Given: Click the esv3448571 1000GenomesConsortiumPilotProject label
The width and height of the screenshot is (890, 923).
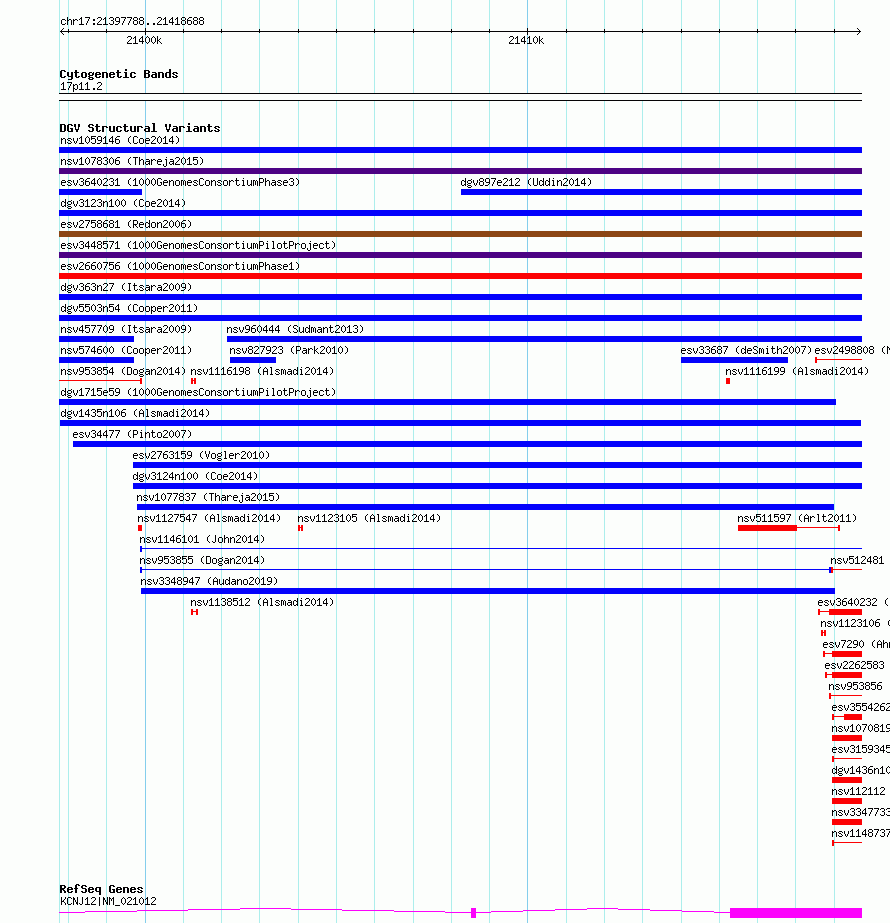Looking at the screenshot, I should (198, 245).
